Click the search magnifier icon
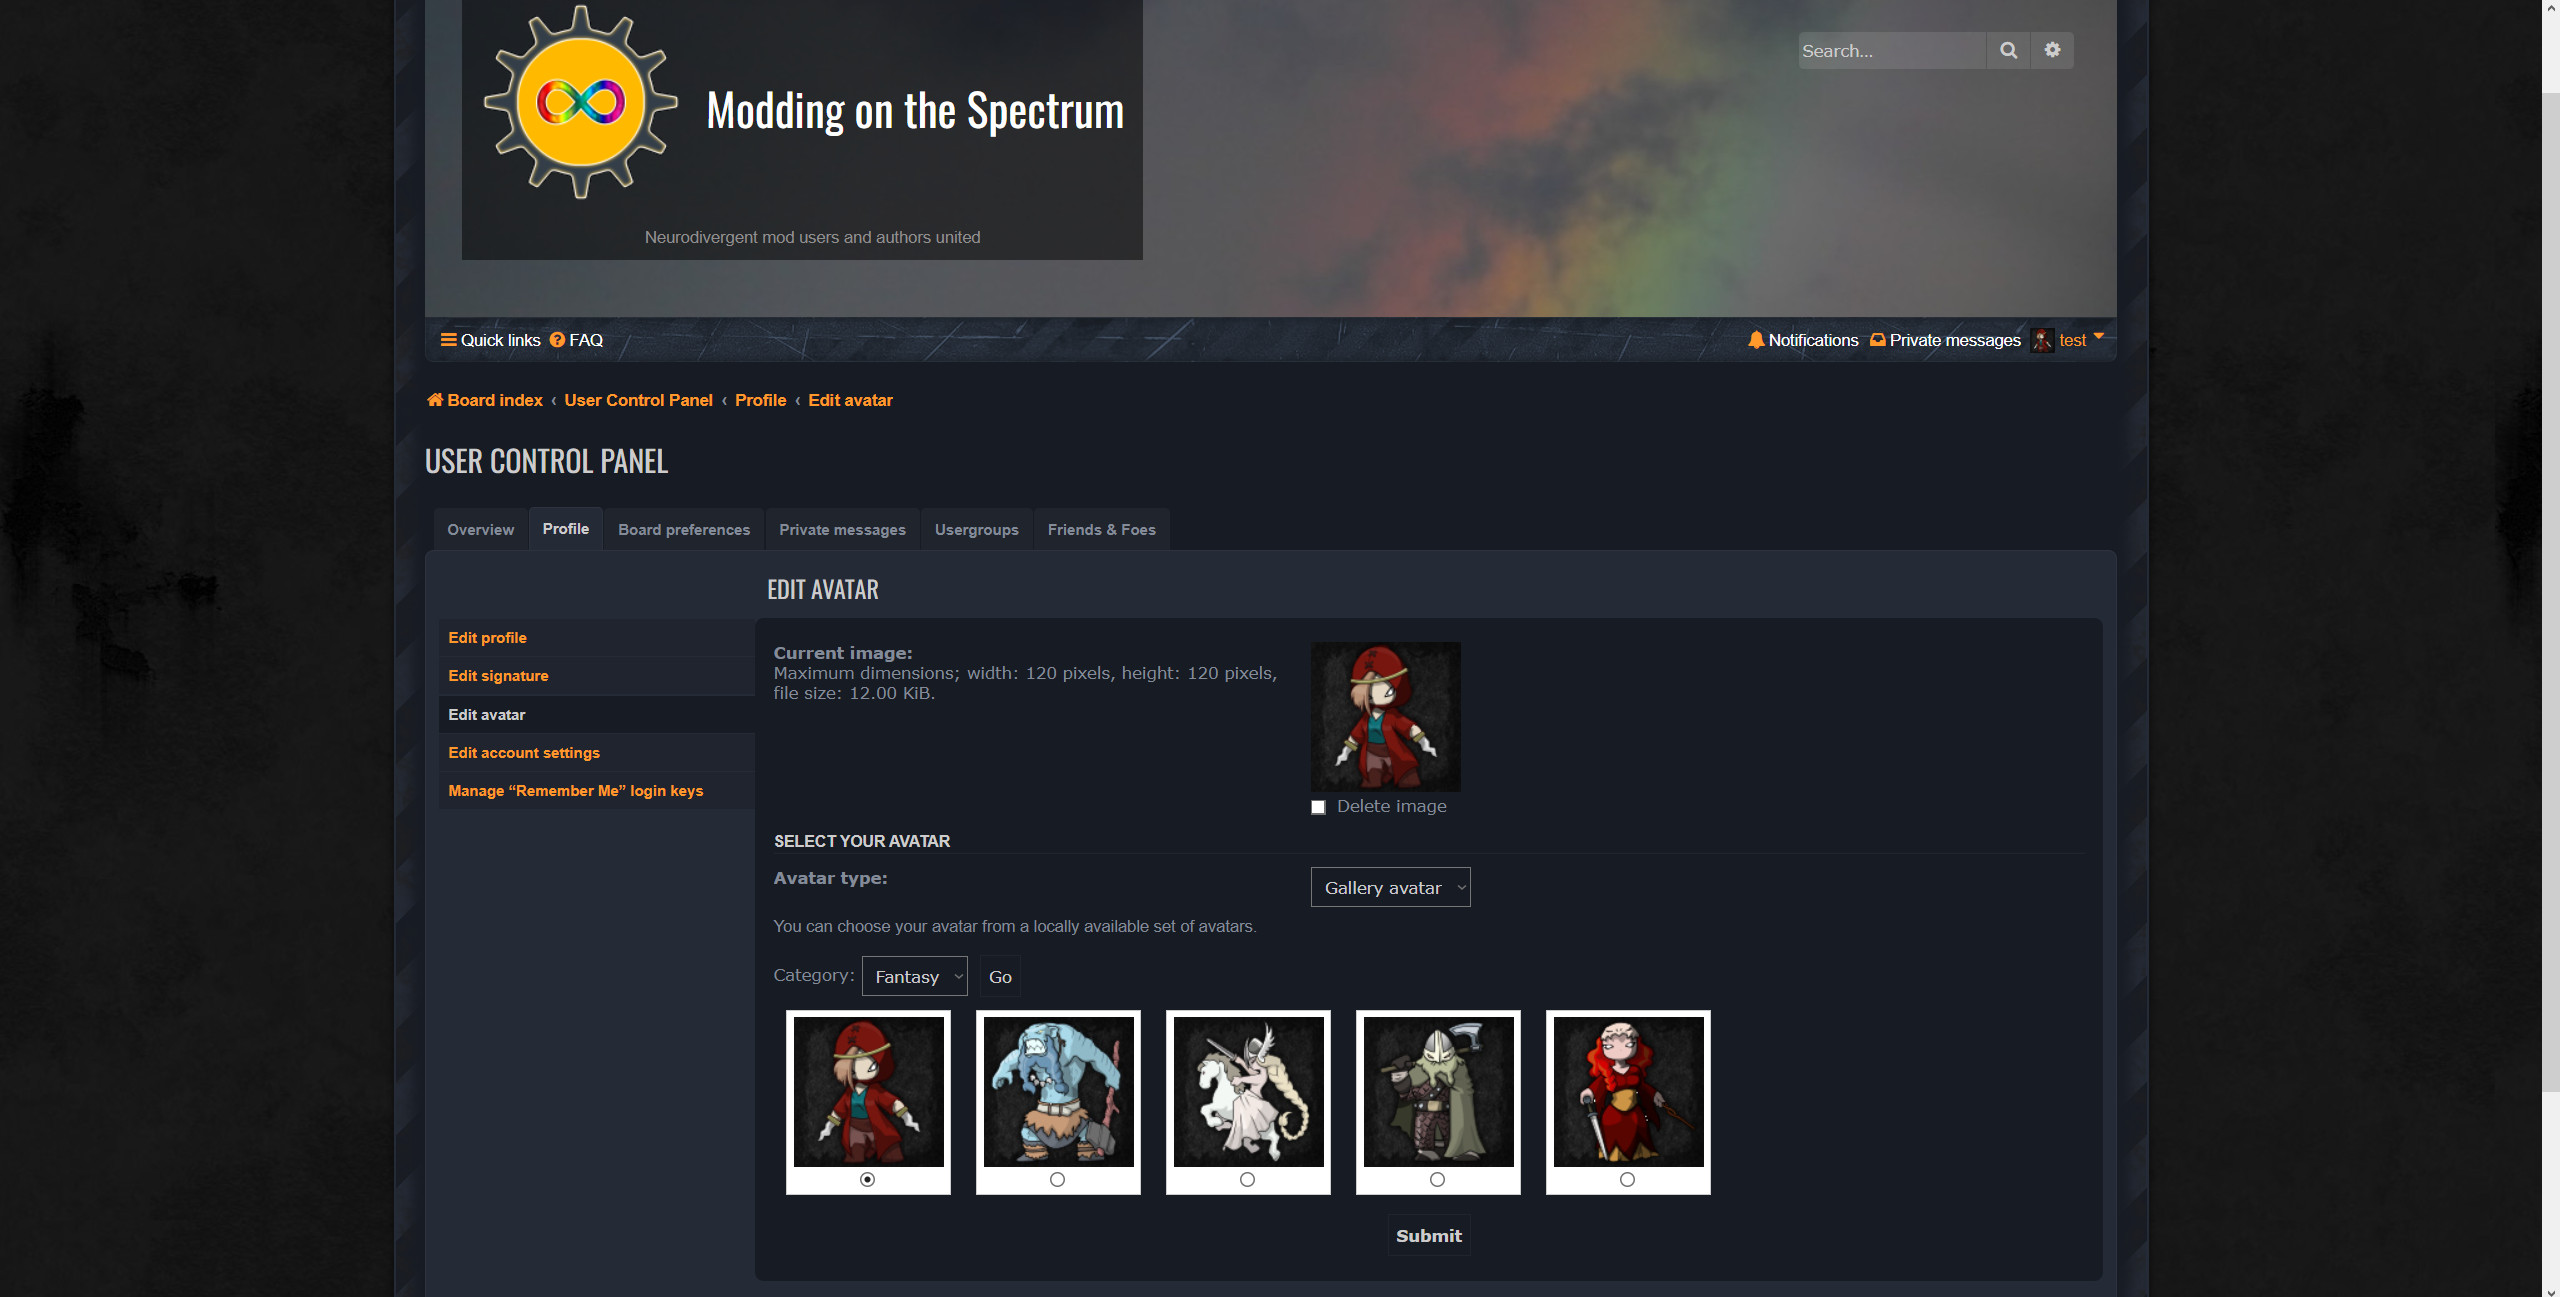Image resolution: width=2560 pixels, height=1297 pixels. (2008, 50)
